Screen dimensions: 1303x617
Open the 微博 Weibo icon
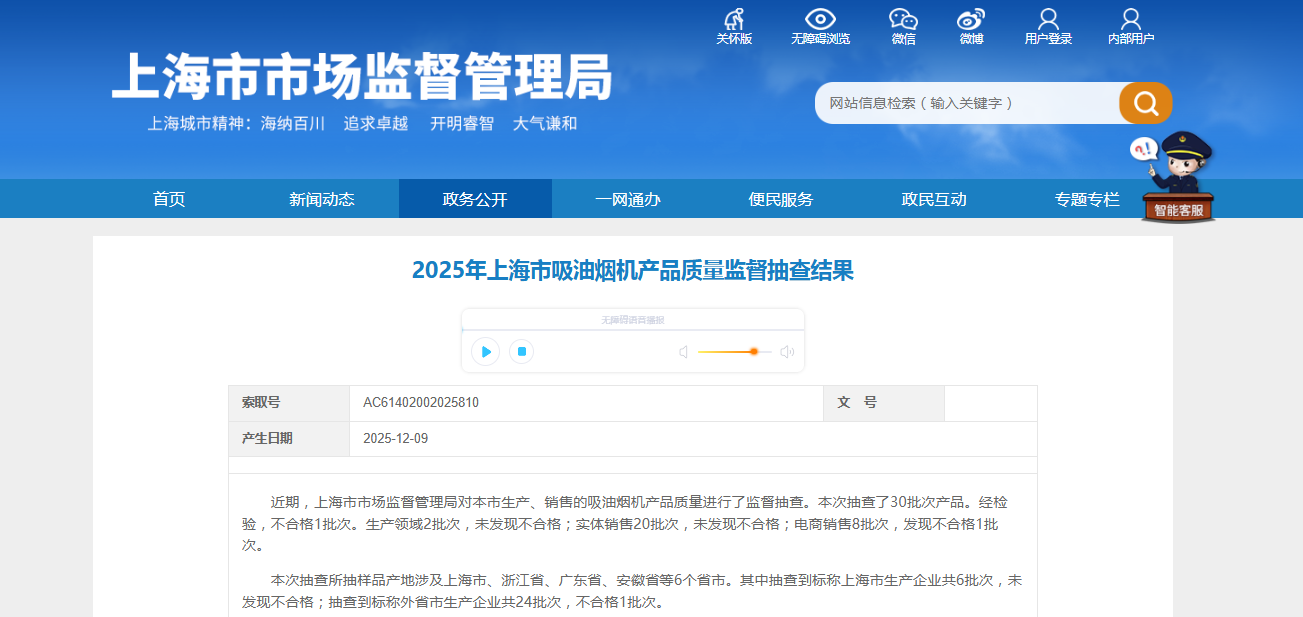pyautogui.click(x=971, y=20)
